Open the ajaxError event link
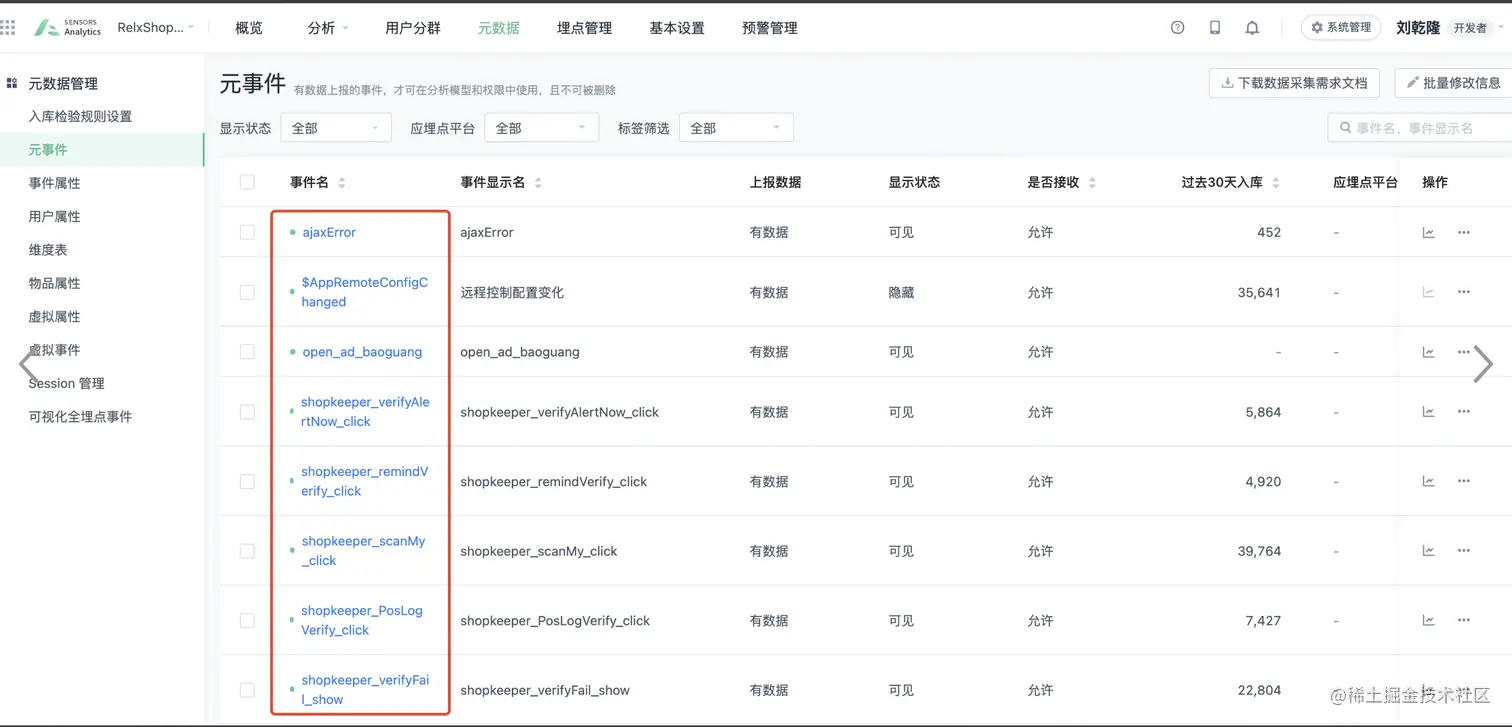The width and height of the screenshot is (1512, 727). tap(329, 232)
